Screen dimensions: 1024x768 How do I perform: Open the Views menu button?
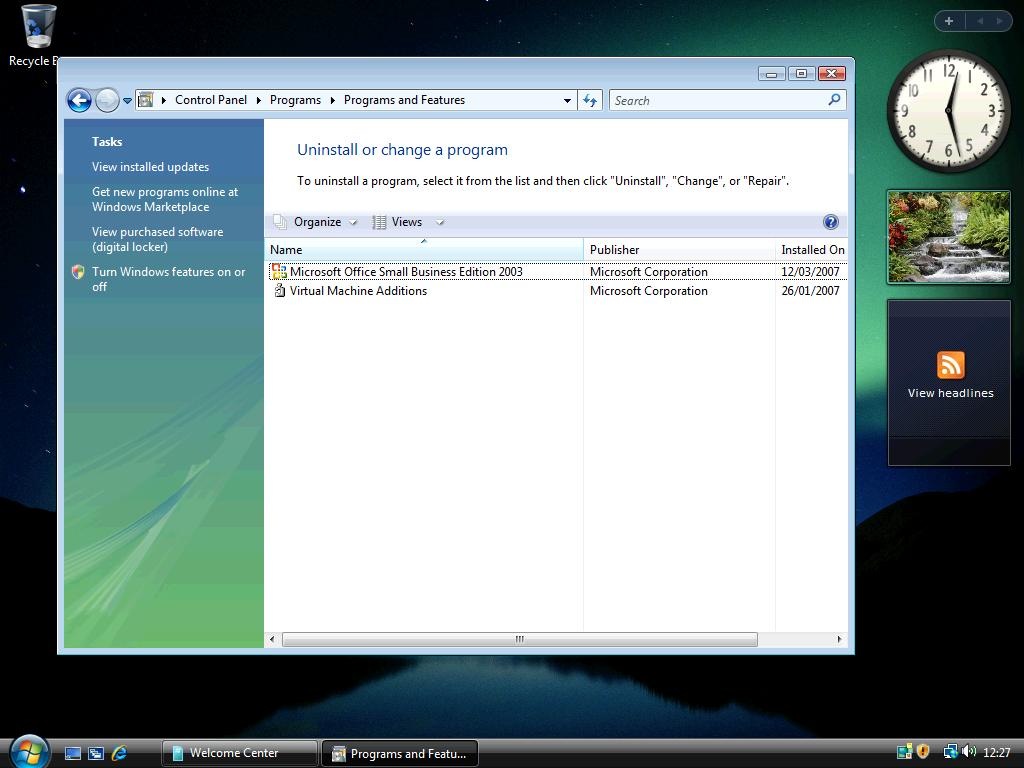(398, 222)
